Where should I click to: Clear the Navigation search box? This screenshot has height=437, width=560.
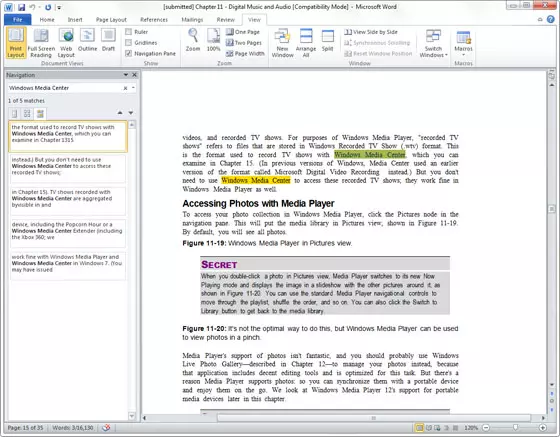125,88
